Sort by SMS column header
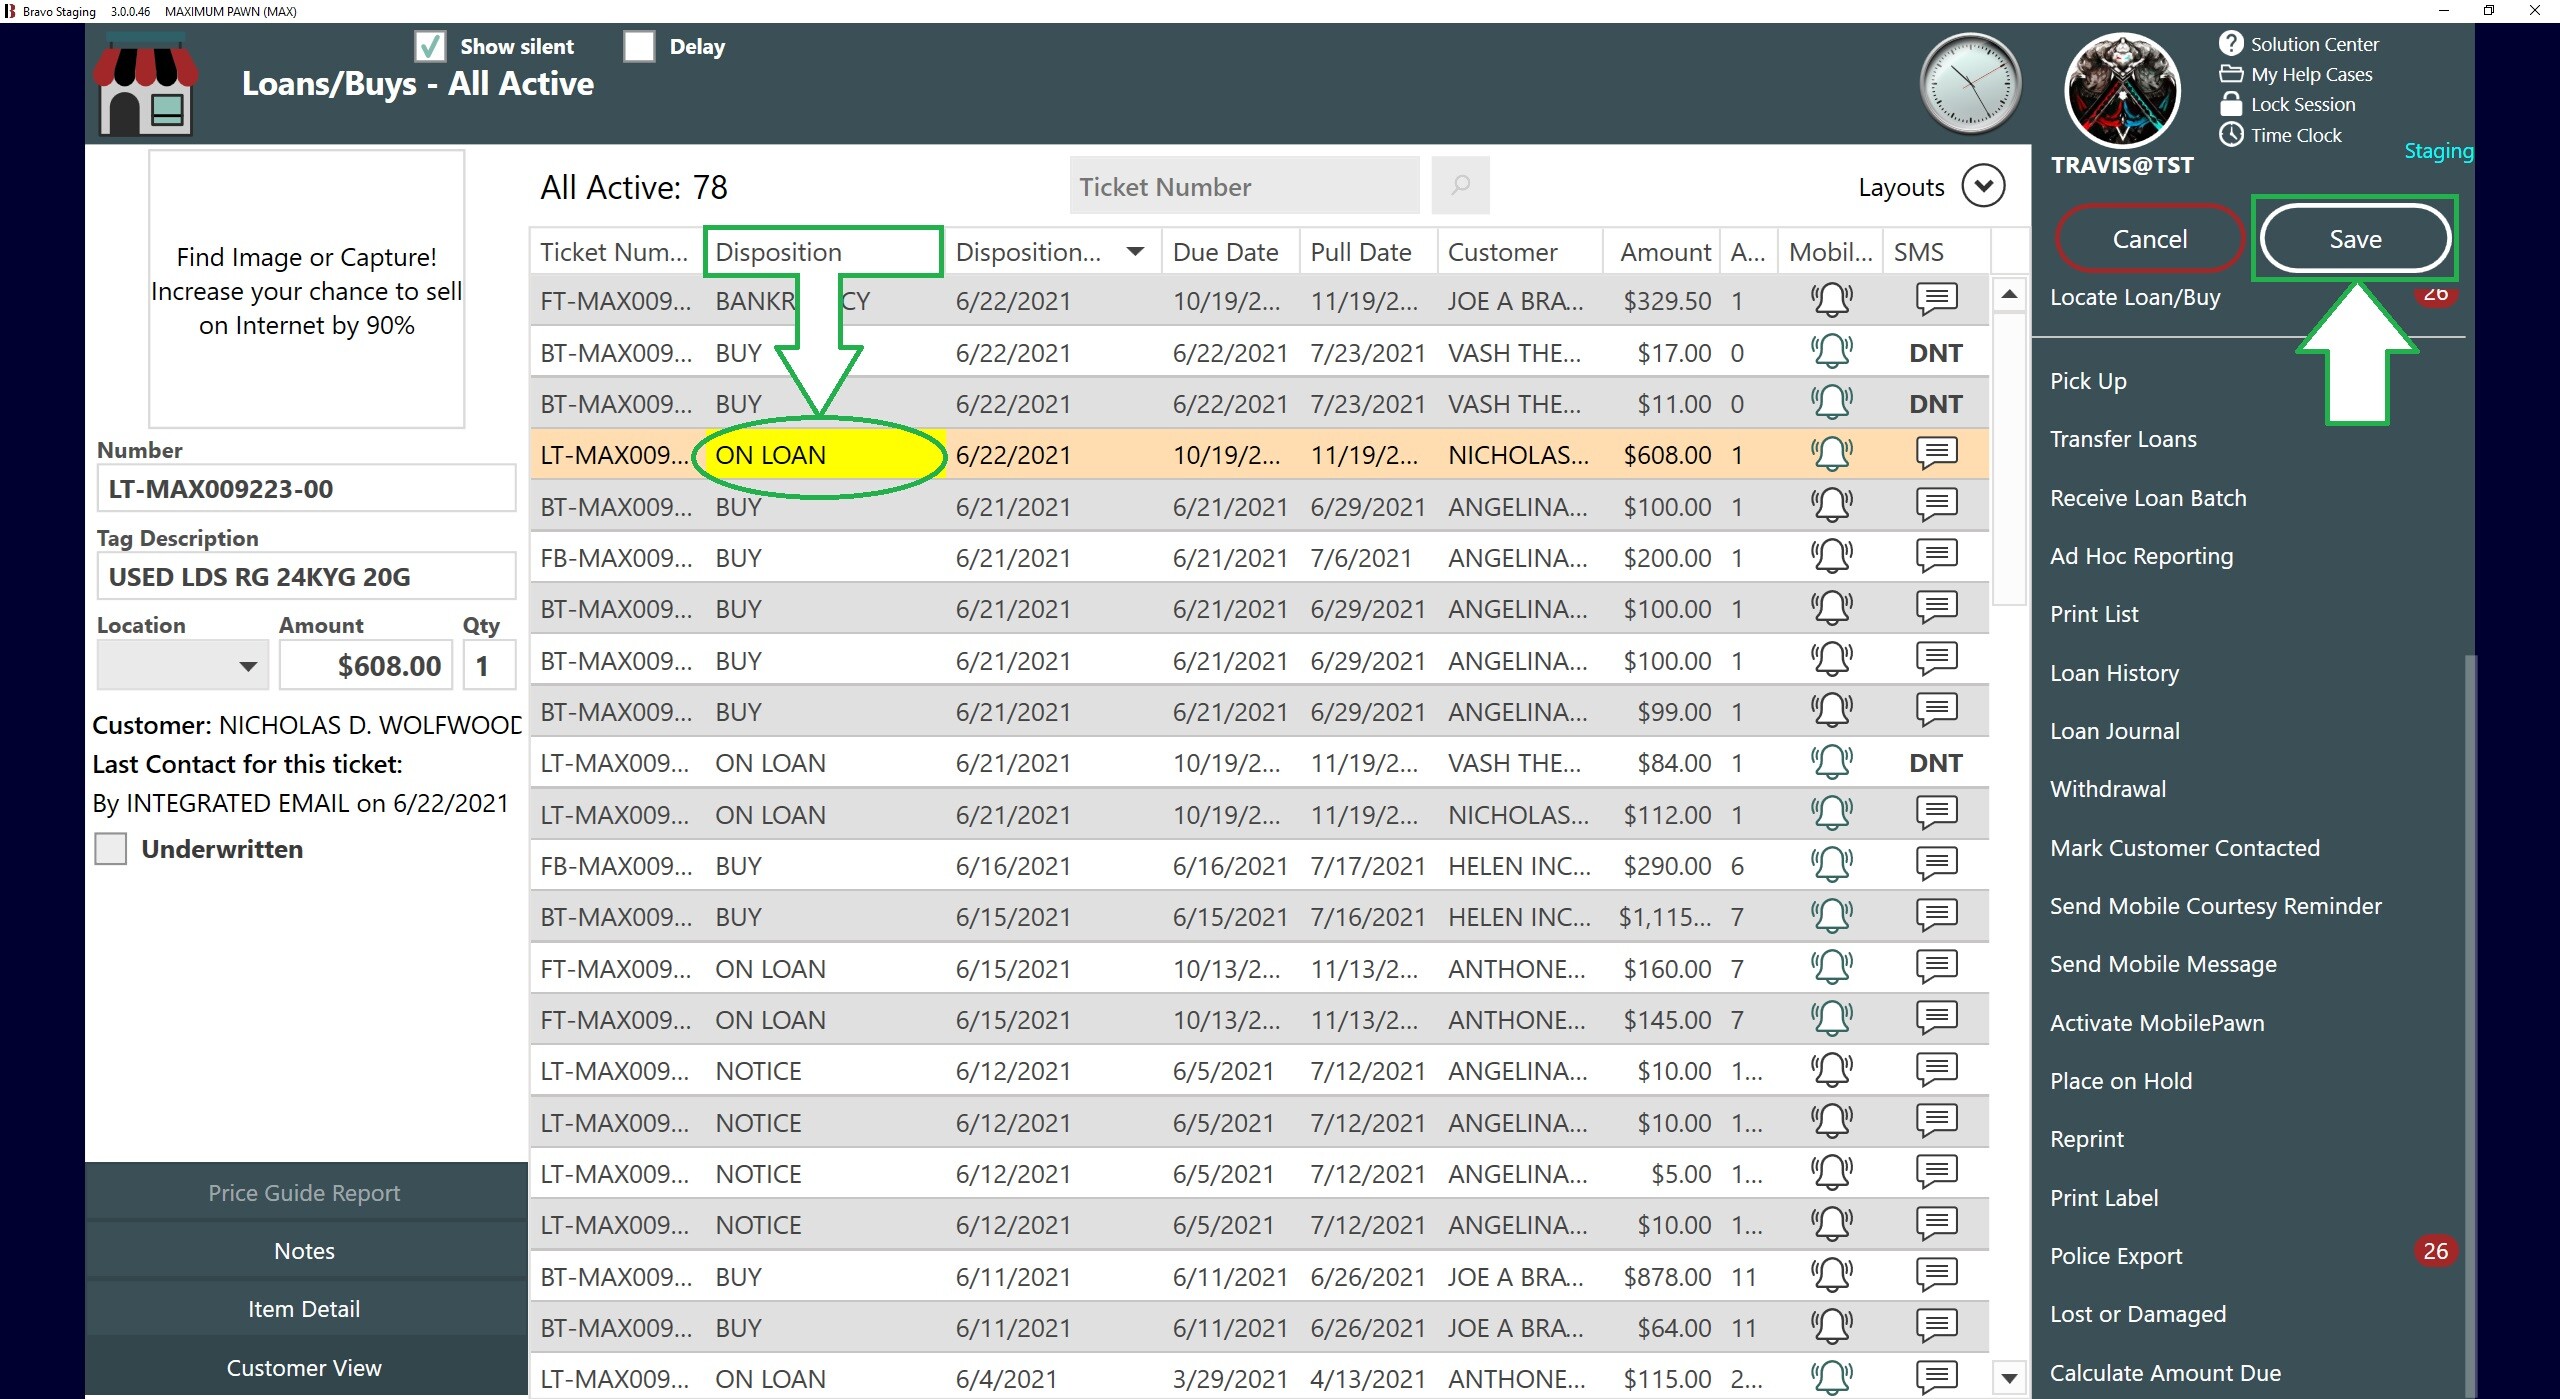Screen dimensions: 2560x1399 click(1936, 252)
